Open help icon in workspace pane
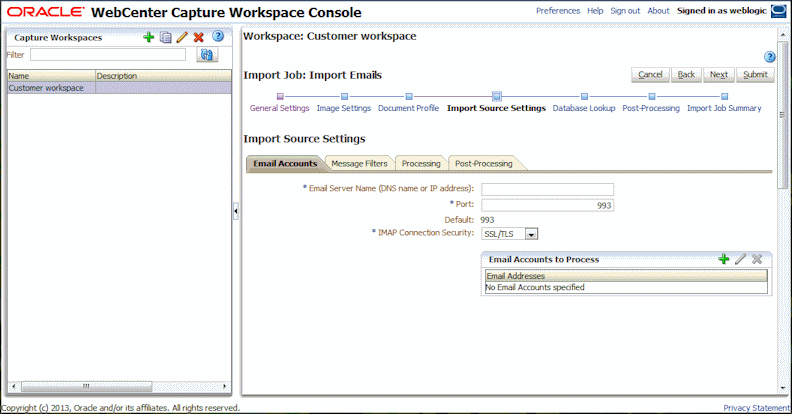The width and height of the screenshot is (792, 414). click(769, 57)
